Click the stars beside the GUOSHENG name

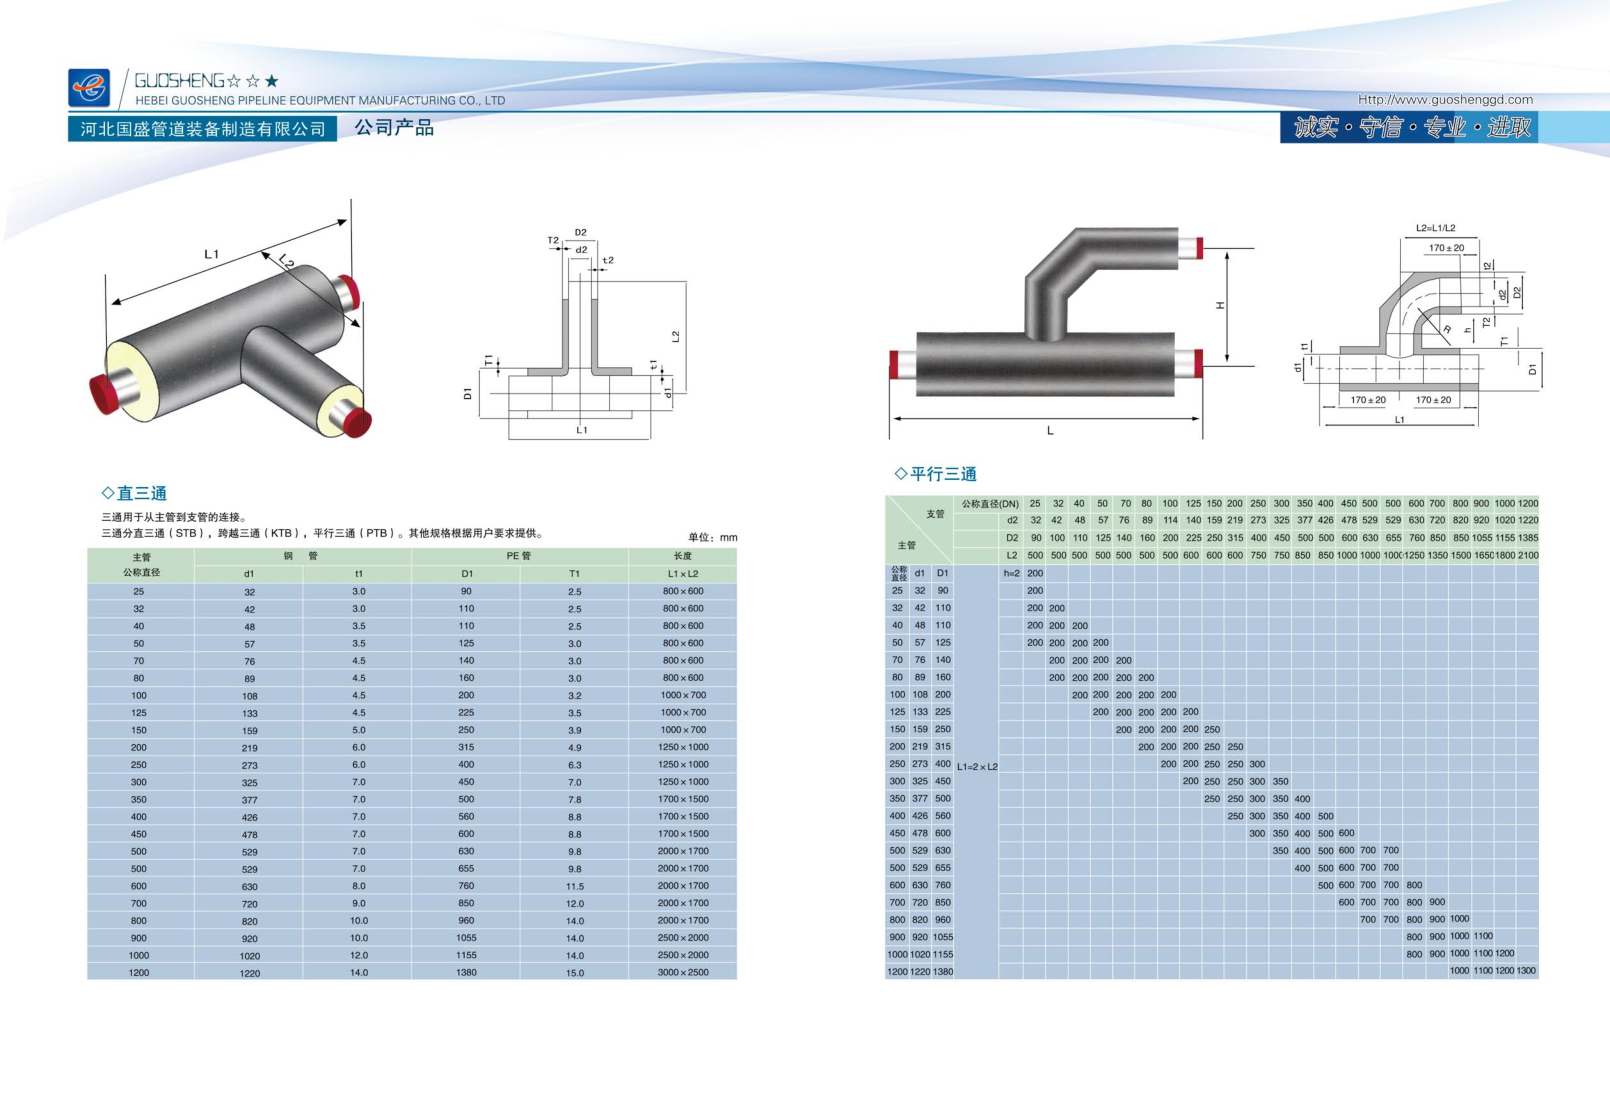253,81
